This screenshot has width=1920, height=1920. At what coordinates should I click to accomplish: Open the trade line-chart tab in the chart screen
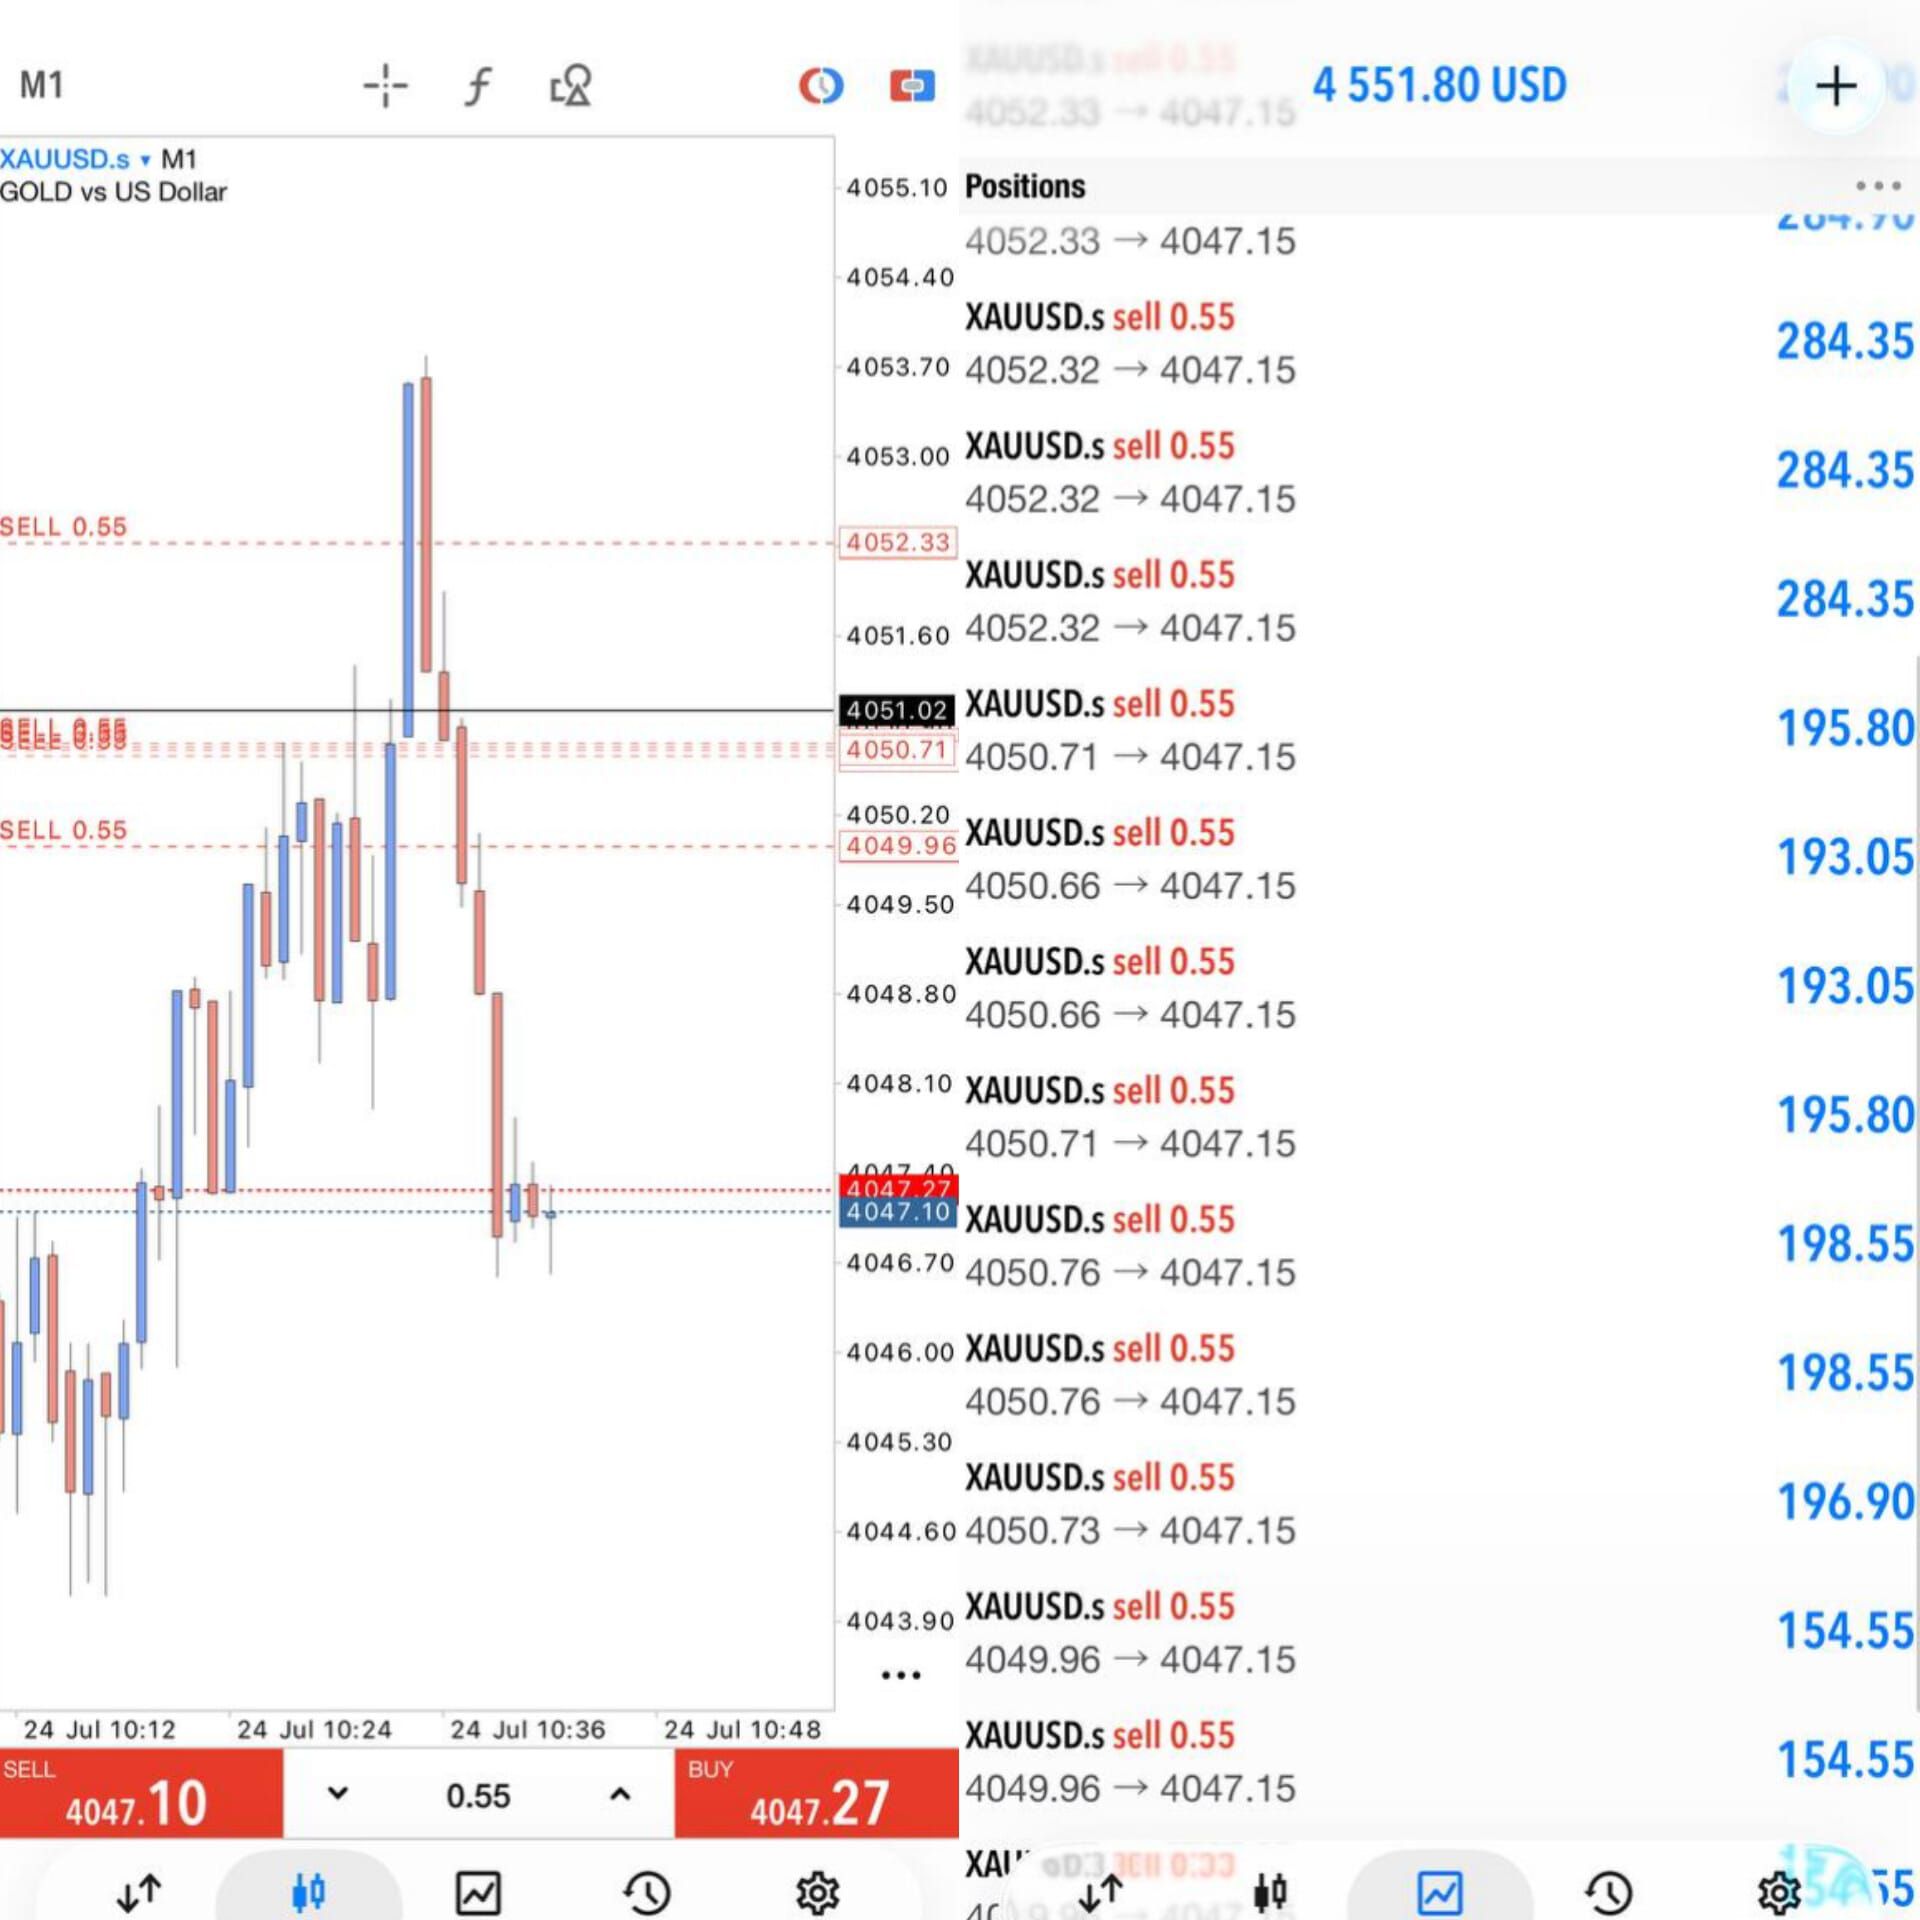pyautogui.click(x=478, y=1892)
